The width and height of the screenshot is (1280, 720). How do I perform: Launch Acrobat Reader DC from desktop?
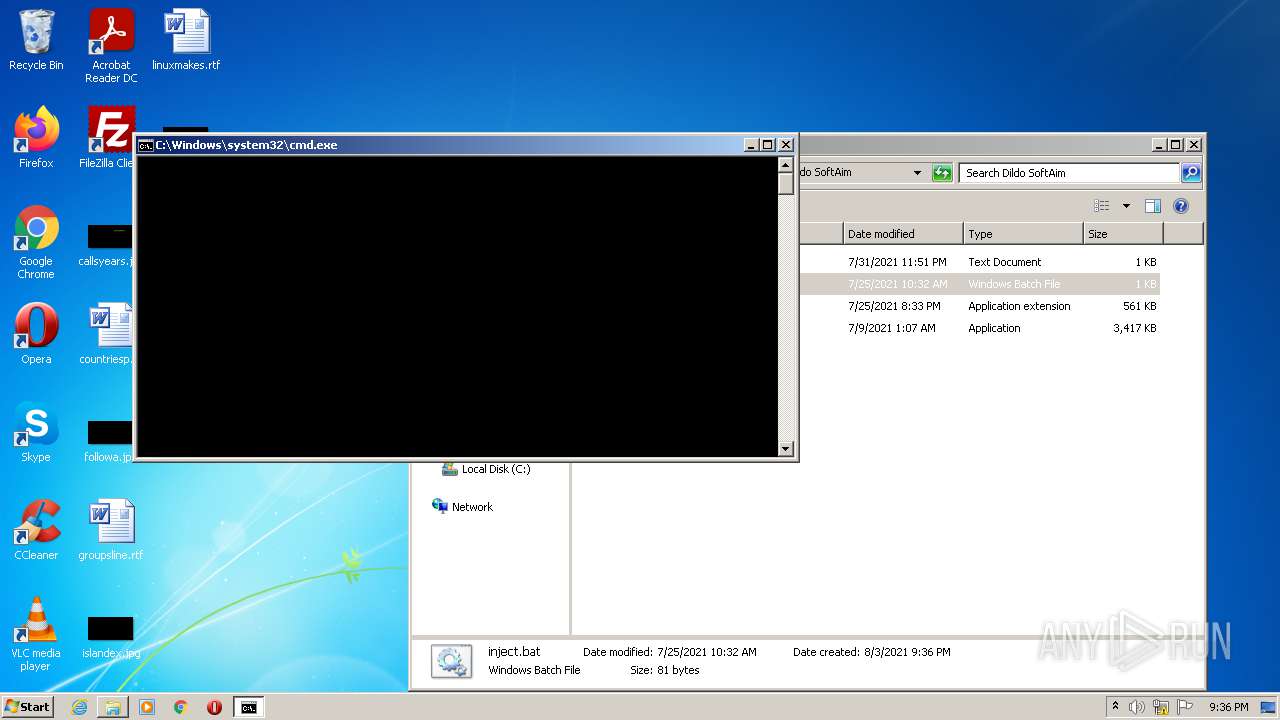pos(111,46)
